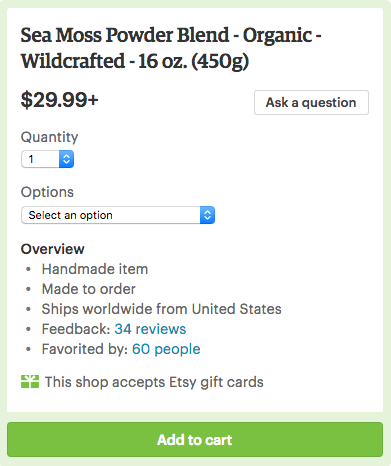Image resolution: width=391 pixels, height=466 pixels.
Task: Open the 34 reviews link
Action: click(x=150, y=329)
